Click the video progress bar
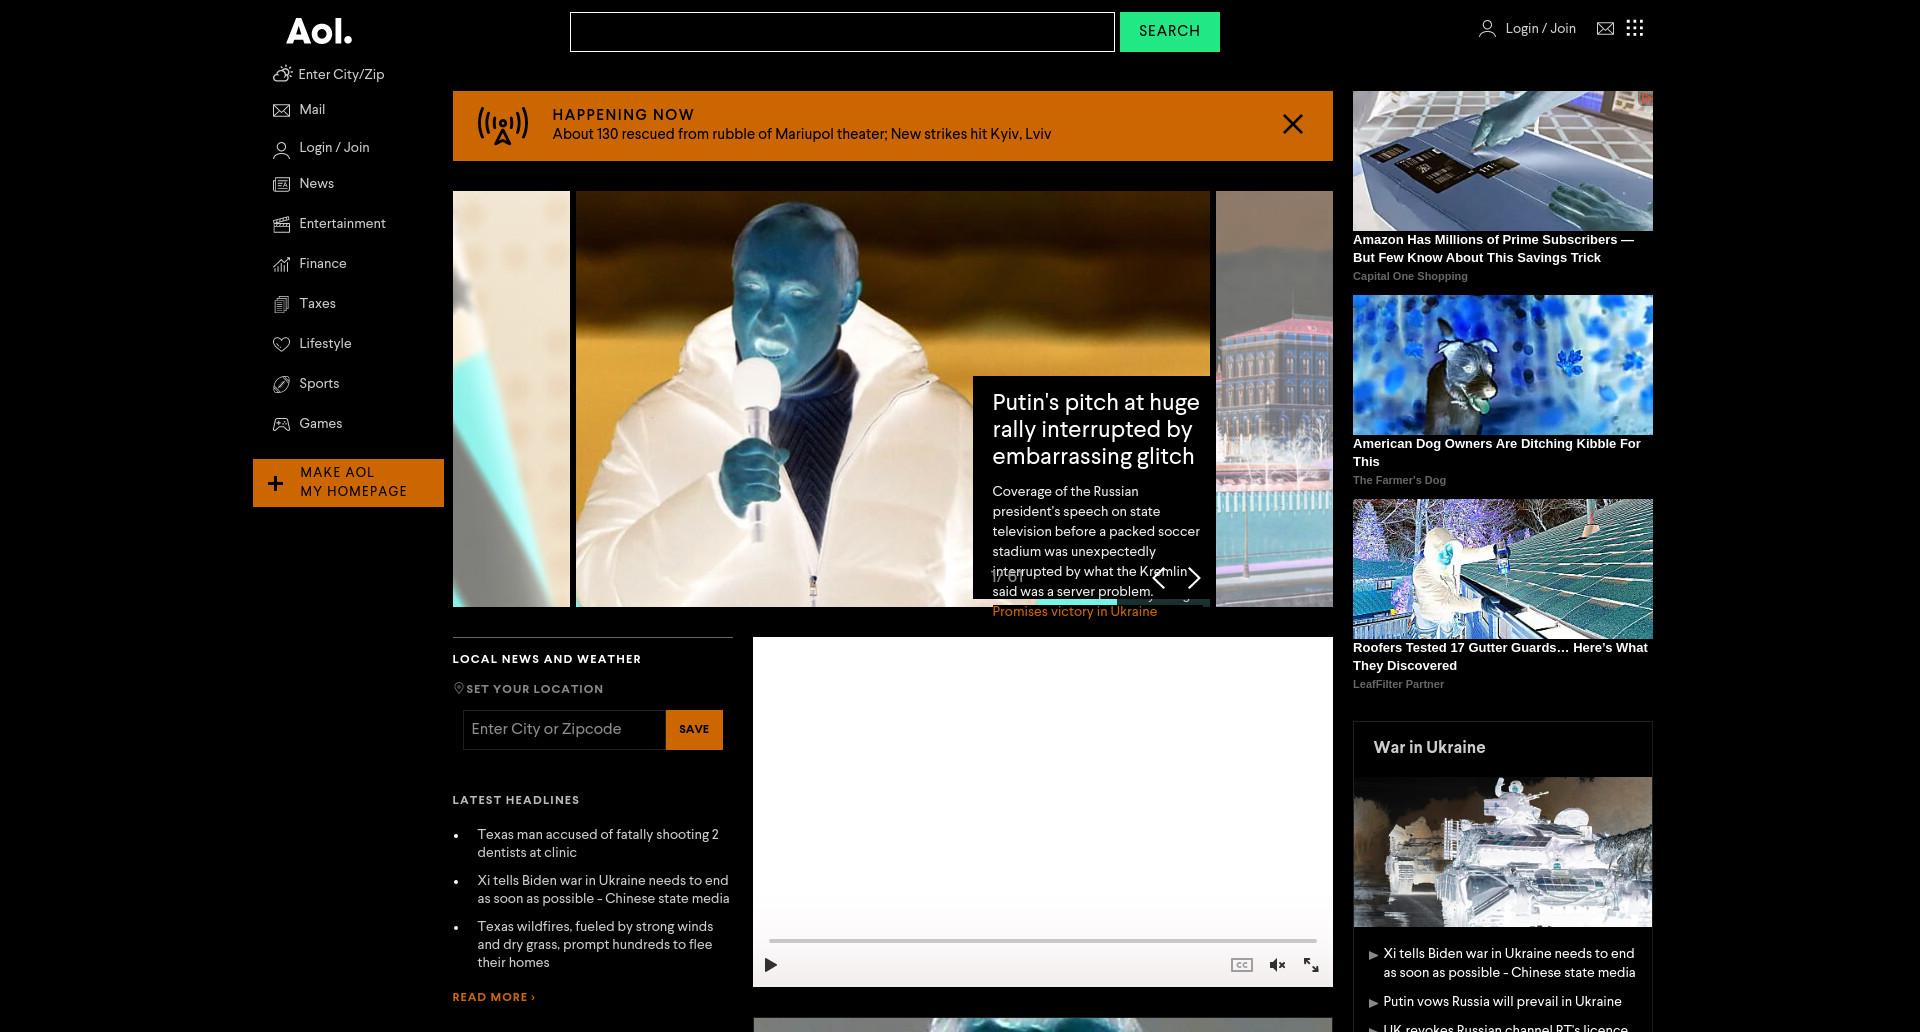This screenshot has width=1920, height=1032. [x=1042, y=941]
